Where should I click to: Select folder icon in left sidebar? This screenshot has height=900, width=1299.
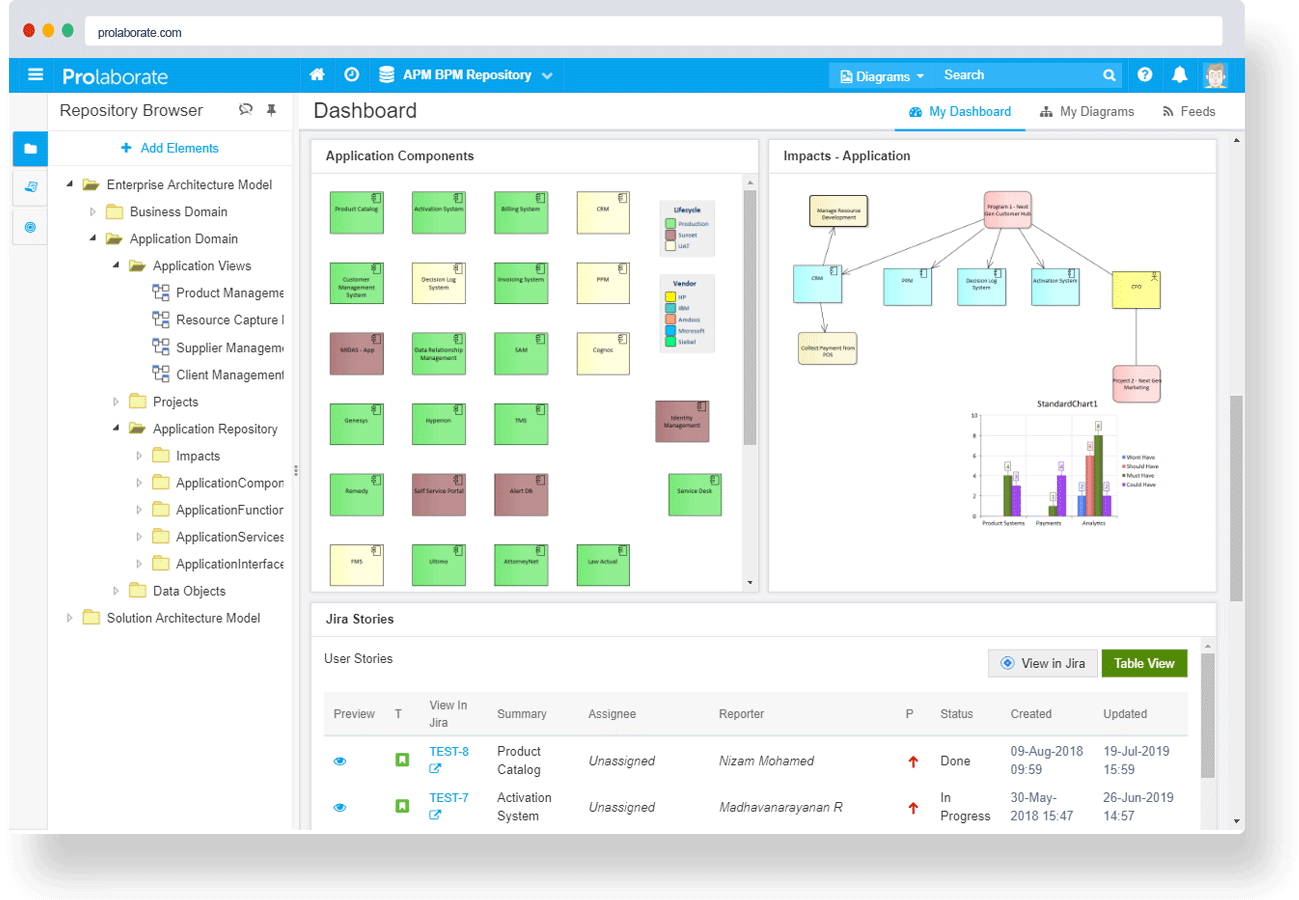[30, 149]
